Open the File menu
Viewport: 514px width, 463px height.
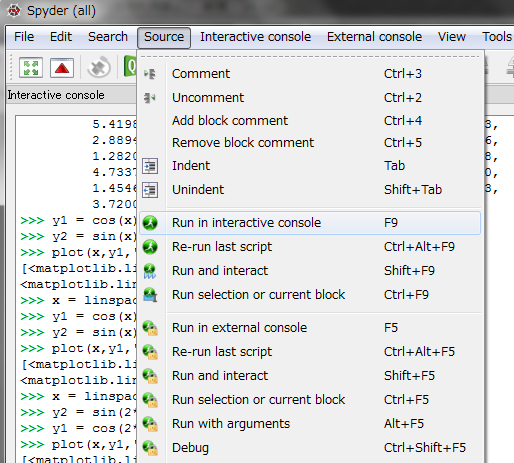[24, 37]
